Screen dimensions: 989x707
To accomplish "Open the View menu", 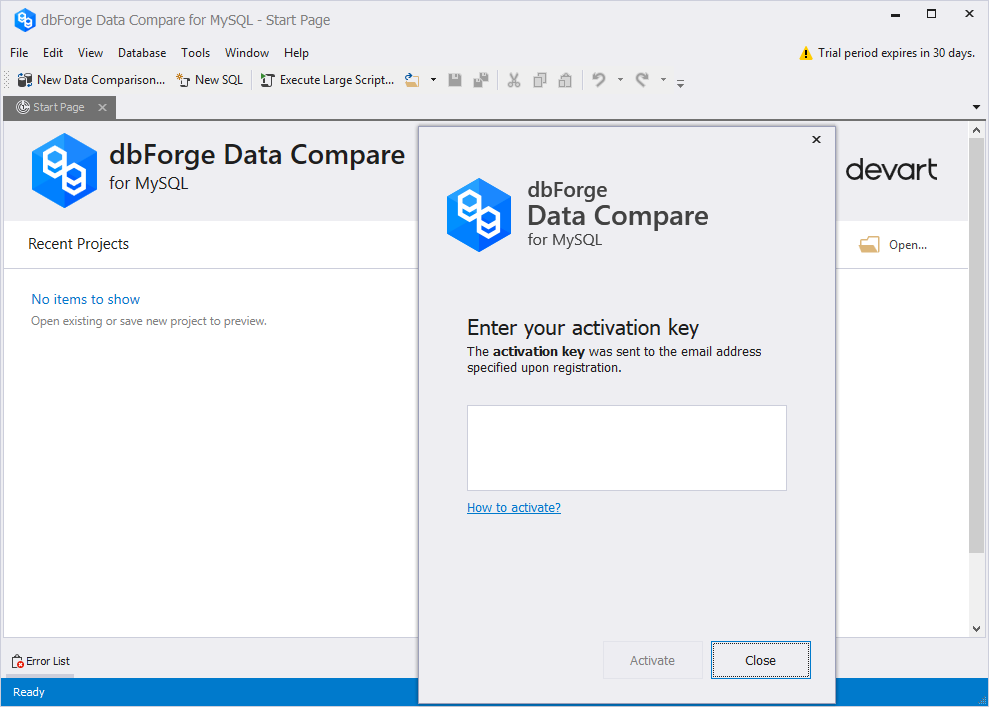I will pyautogui.click(x=90, y=53).
